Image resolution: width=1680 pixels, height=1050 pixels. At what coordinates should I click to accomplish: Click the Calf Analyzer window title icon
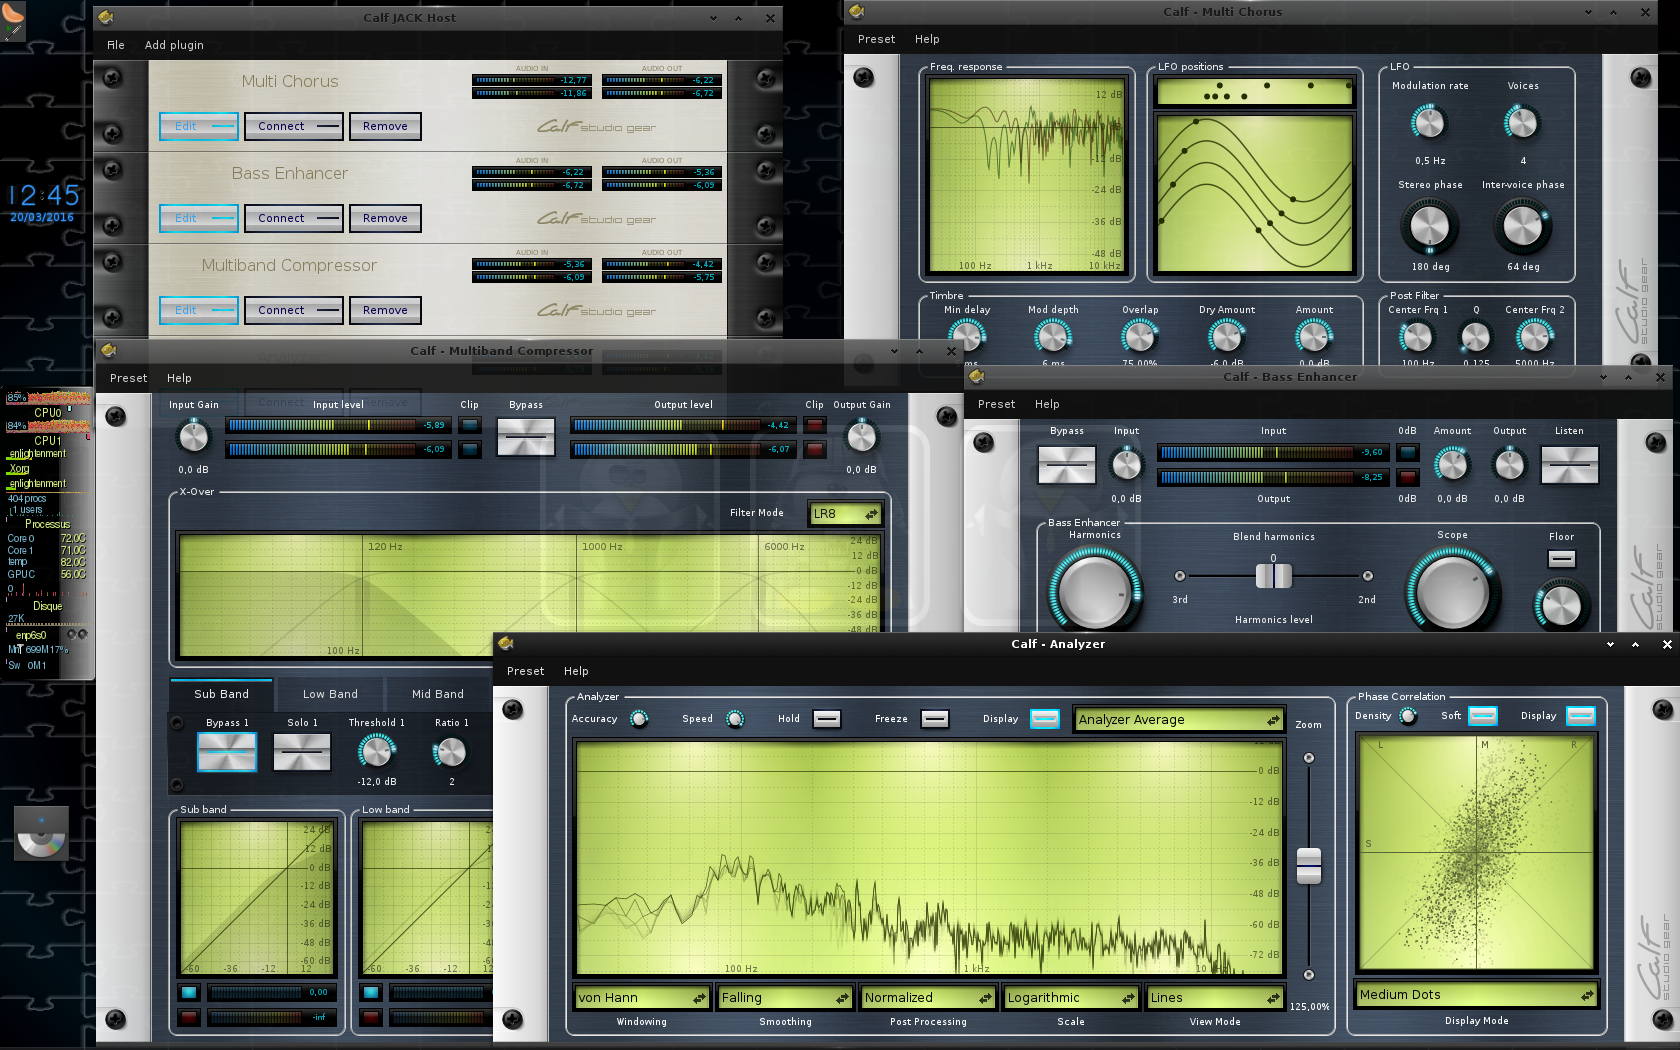coord(505,643)
